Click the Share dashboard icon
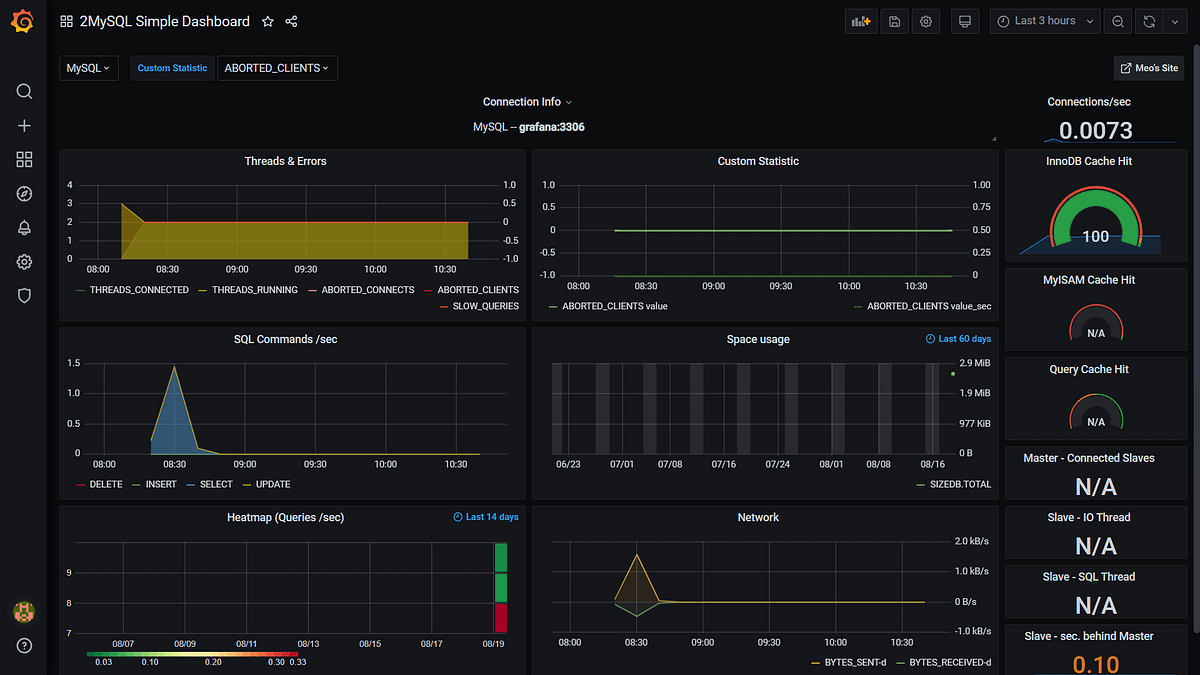This screenshot has width=1200, height=675. [x=291, y=20]
